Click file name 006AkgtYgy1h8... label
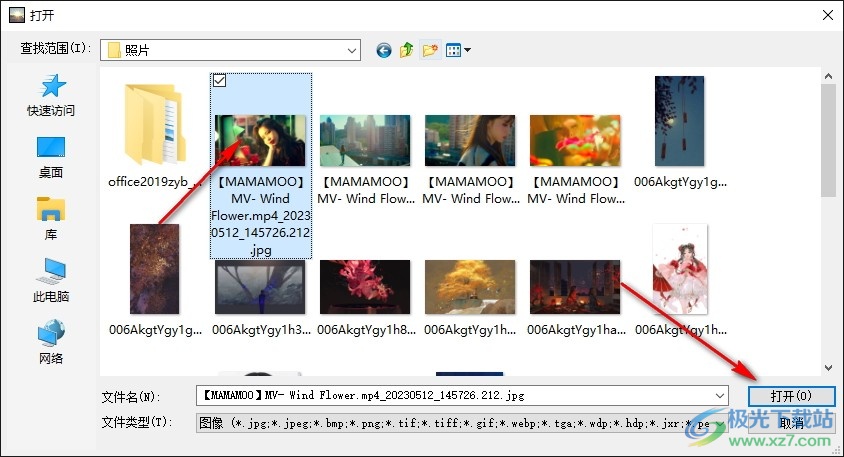Viewport: 844px width, 457px height. click(366, 329)
